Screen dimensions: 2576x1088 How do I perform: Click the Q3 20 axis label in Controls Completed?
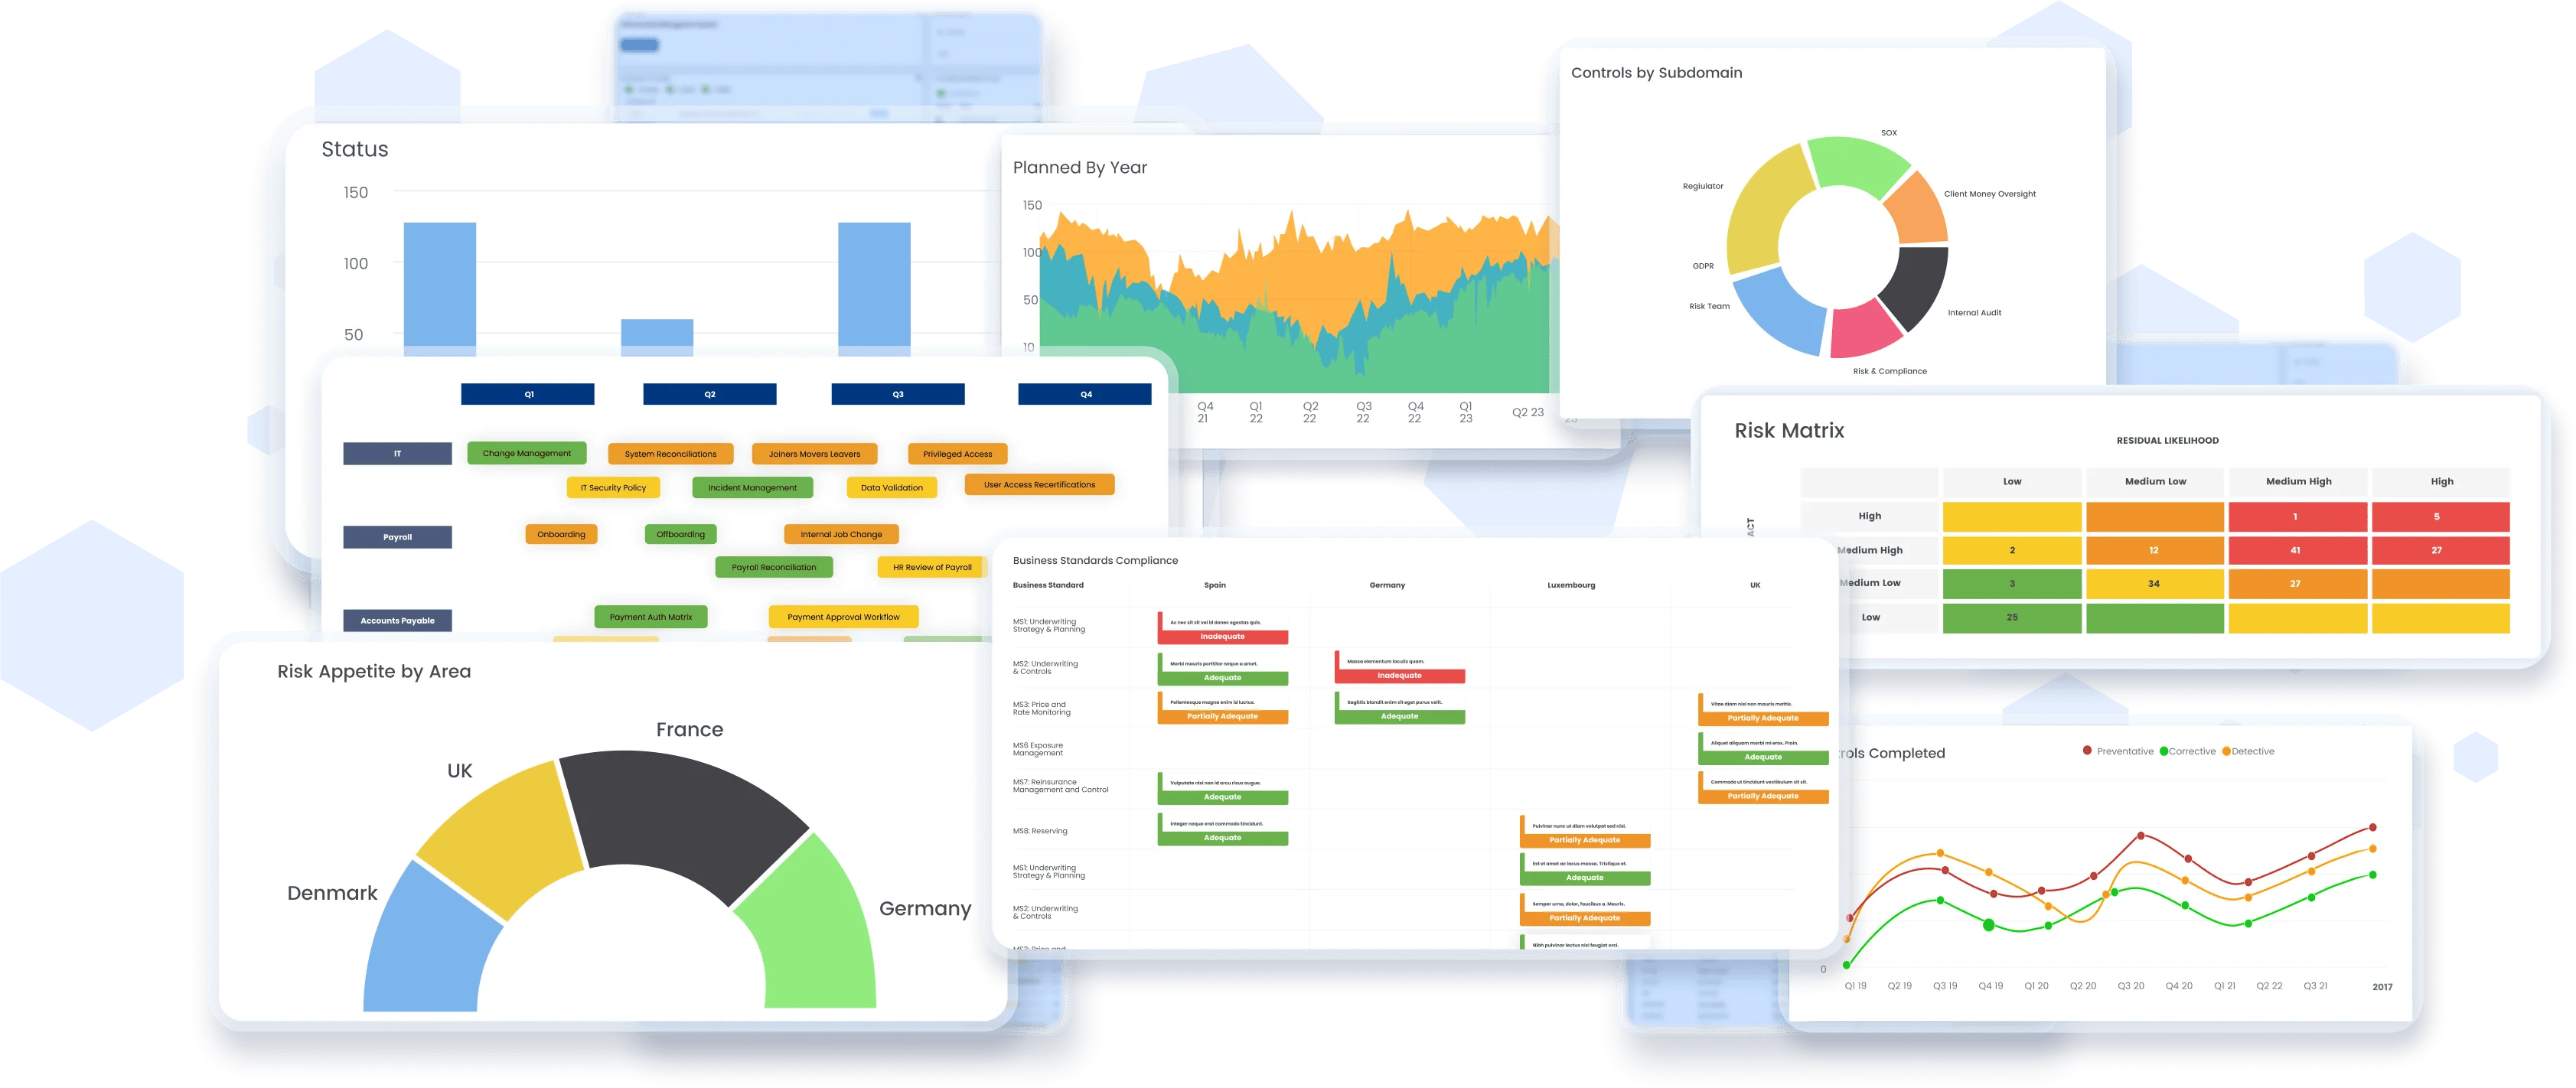[2130, 986]
